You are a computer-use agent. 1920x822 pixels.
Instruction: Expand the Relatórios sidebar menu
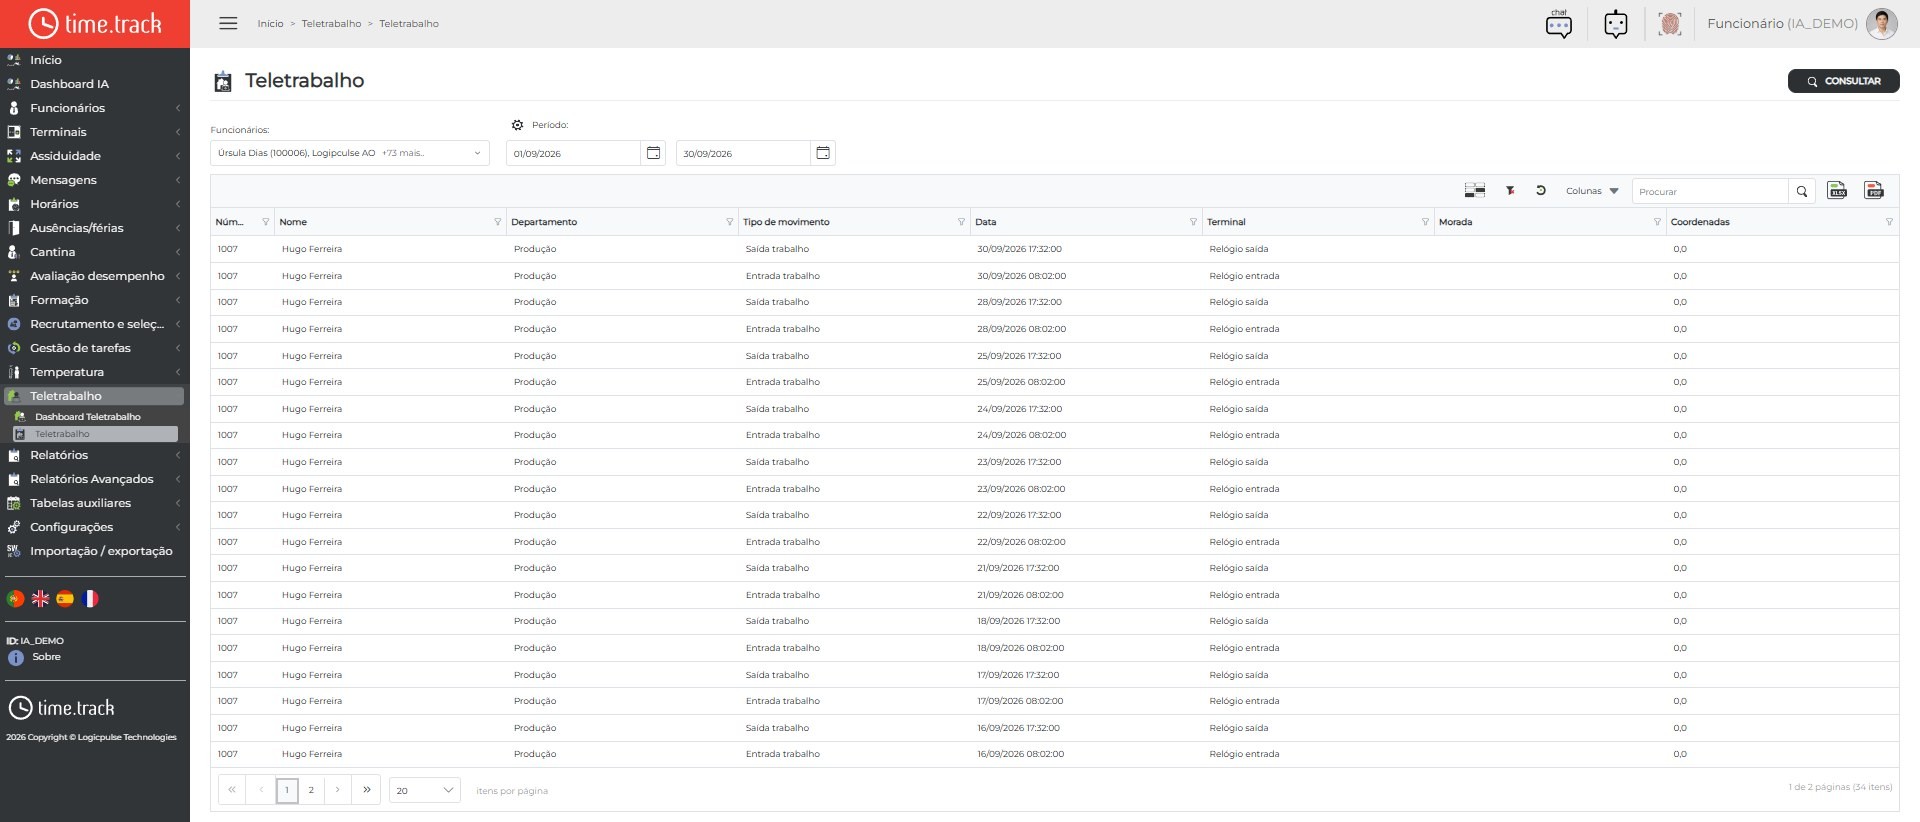coord(95,455)
